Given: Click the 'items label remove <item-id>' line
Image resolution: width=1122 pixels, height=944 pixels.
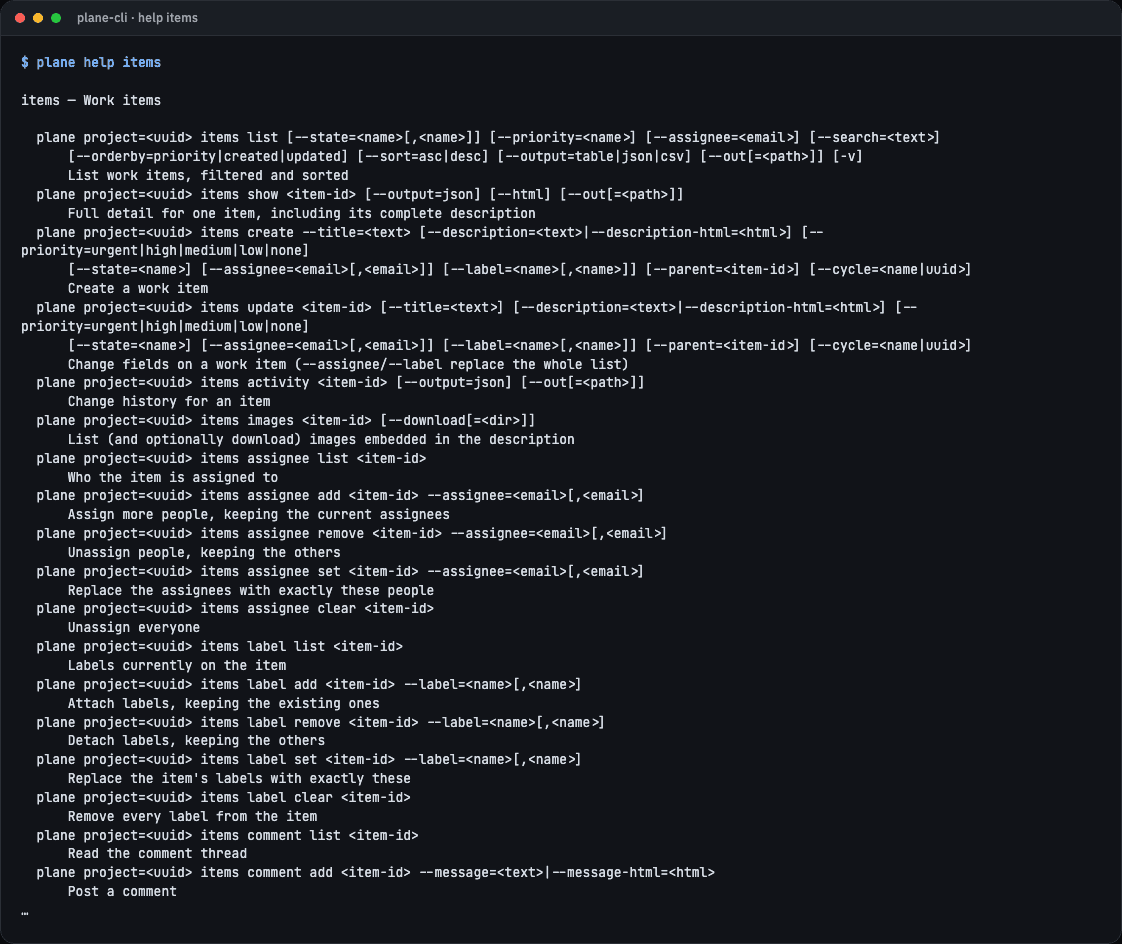Looking at the screenshot, I should click(321, 722).
